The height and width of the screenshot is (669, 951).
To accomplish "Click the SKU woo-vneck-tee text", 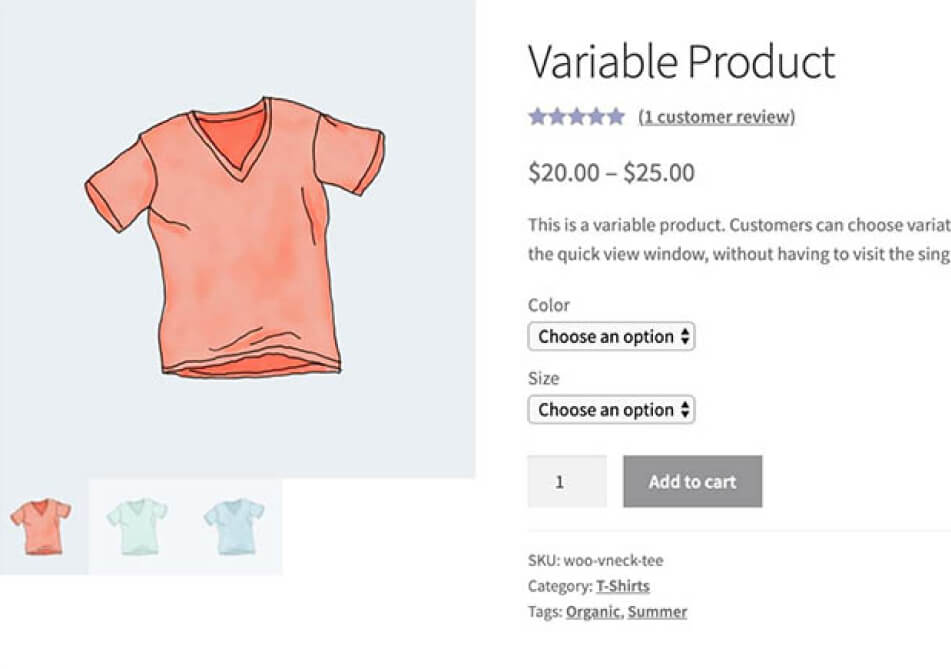I will pos(596,560).
